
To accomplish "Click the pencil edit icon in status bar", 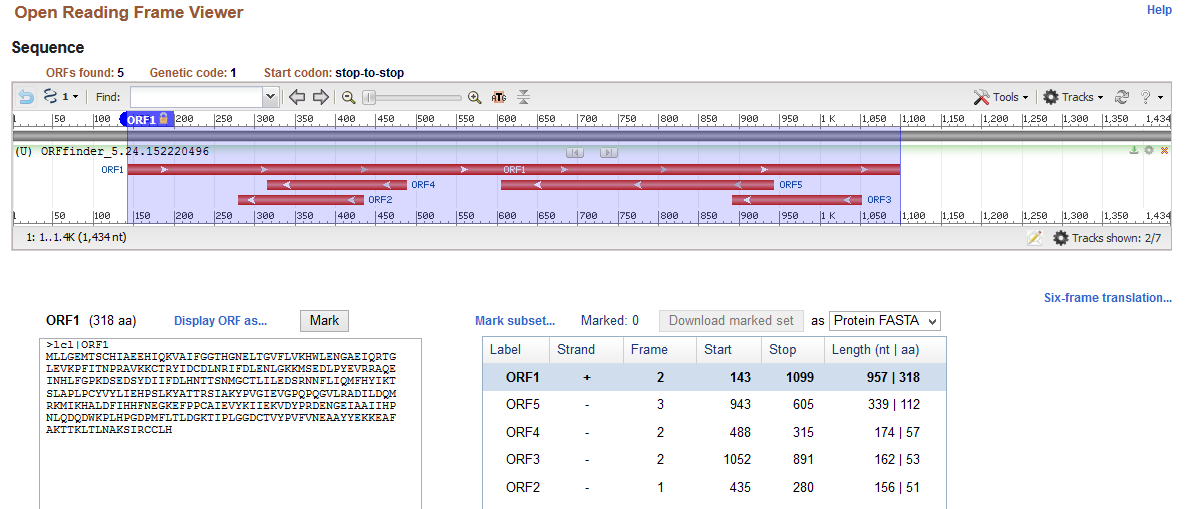I will click(1034, 238).
